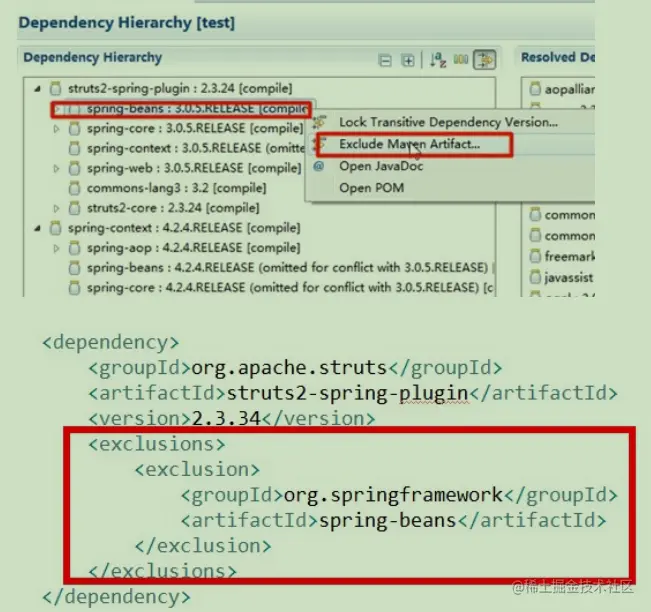Click jar icon beside spring-core 3.0.5.RELEASE

click(74, 129)
